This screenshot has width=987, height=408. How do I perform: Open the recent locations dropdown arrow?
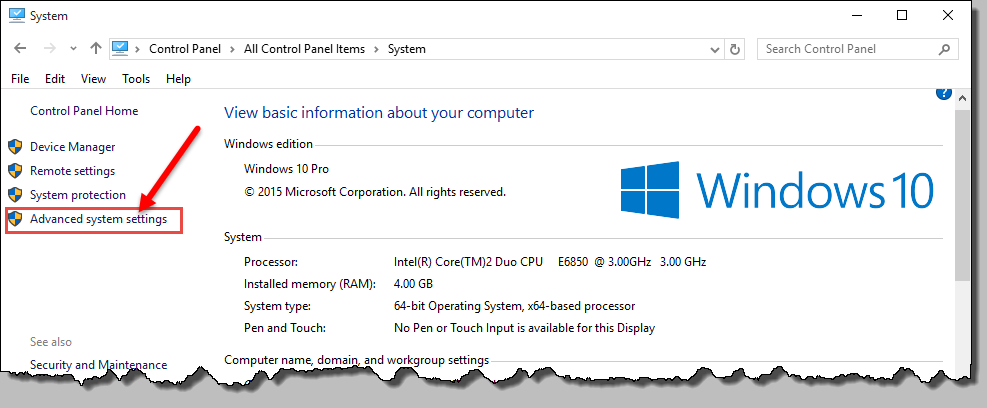(73, 49)
